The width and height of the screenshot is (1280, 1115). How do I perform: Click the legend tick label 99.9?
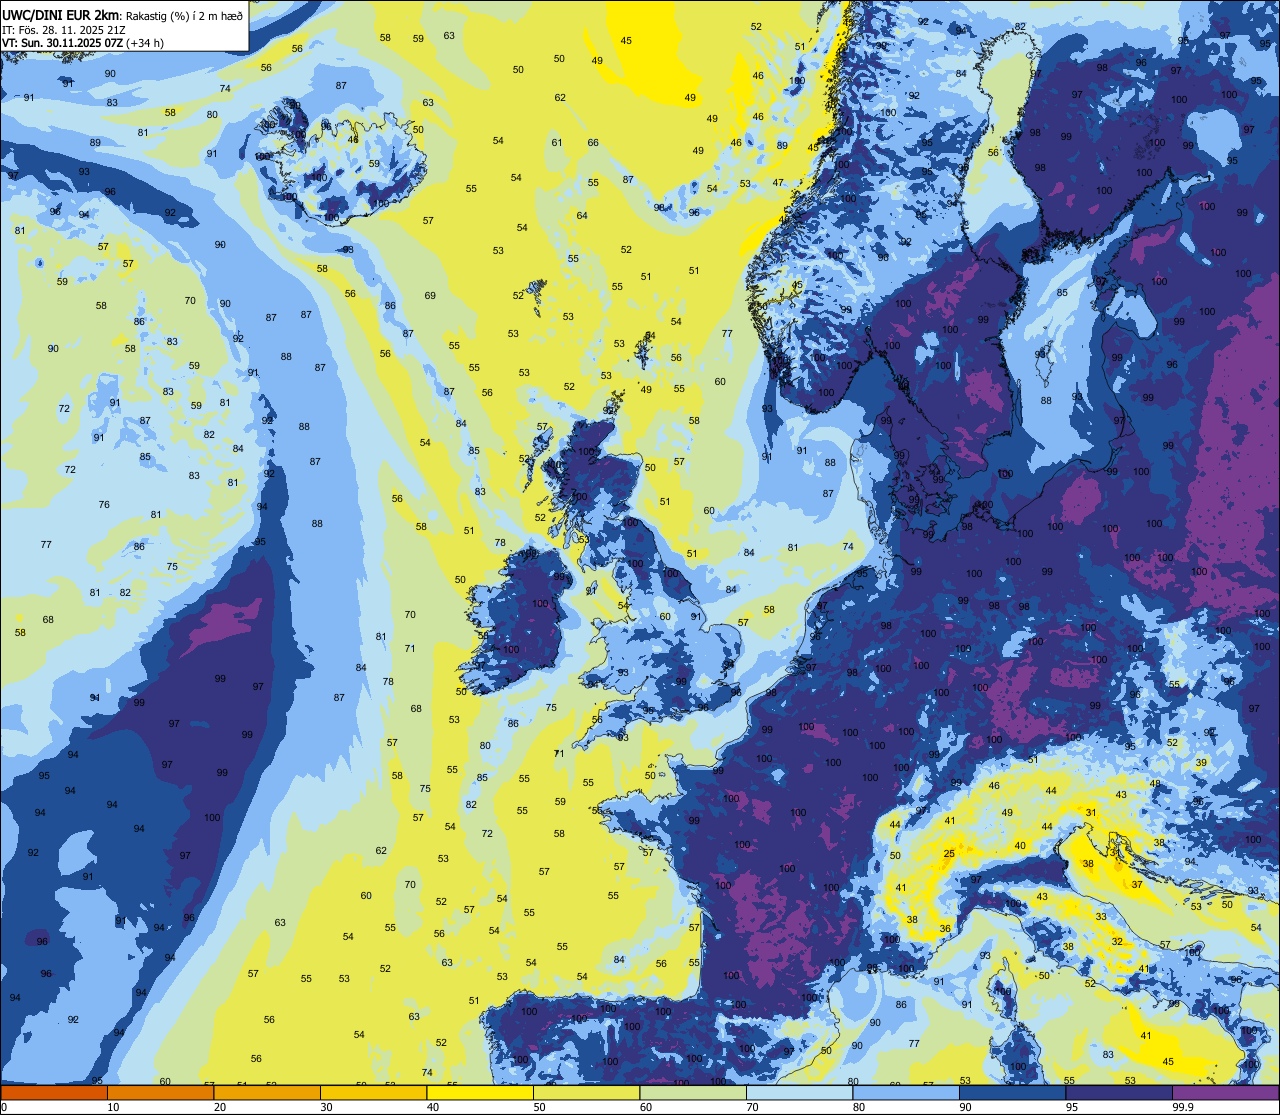pyautogui.click(x=1183, y=1107)
